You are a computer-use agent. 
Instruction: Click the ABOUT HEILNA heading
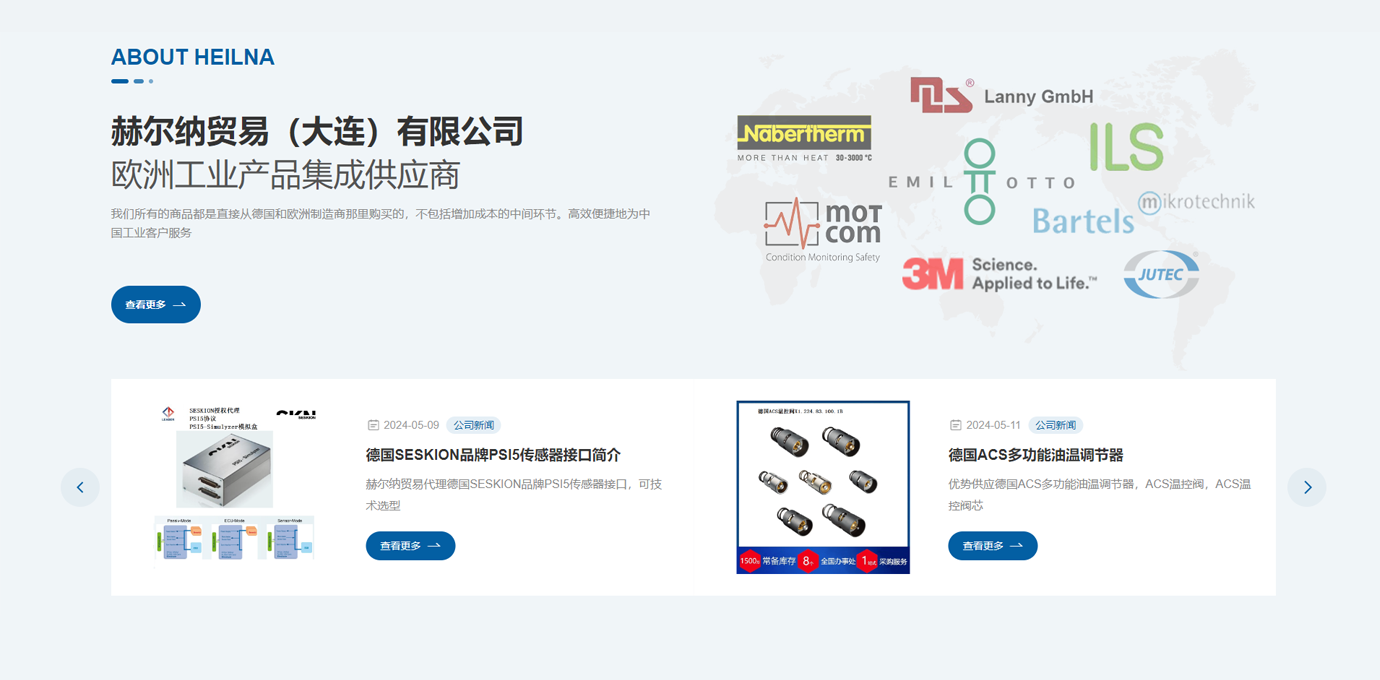pos(193,57)
